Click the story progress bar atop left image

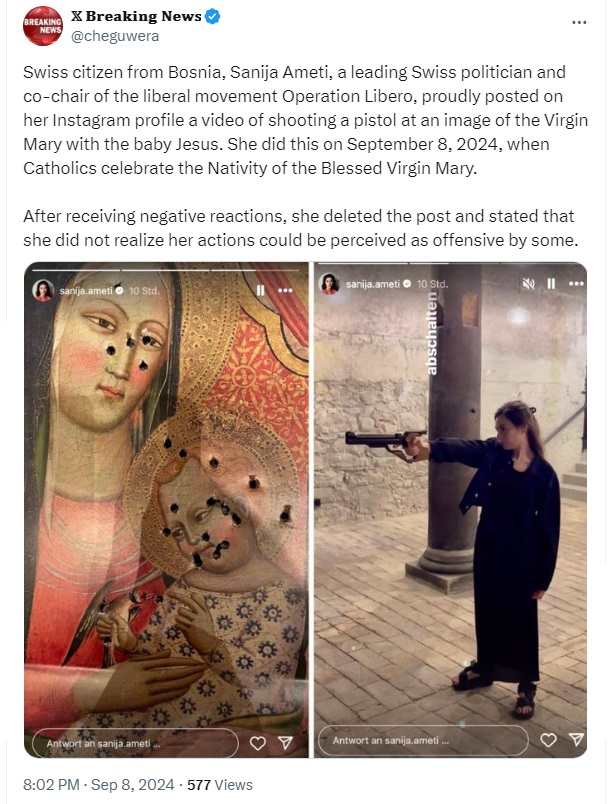click(166, 270)
